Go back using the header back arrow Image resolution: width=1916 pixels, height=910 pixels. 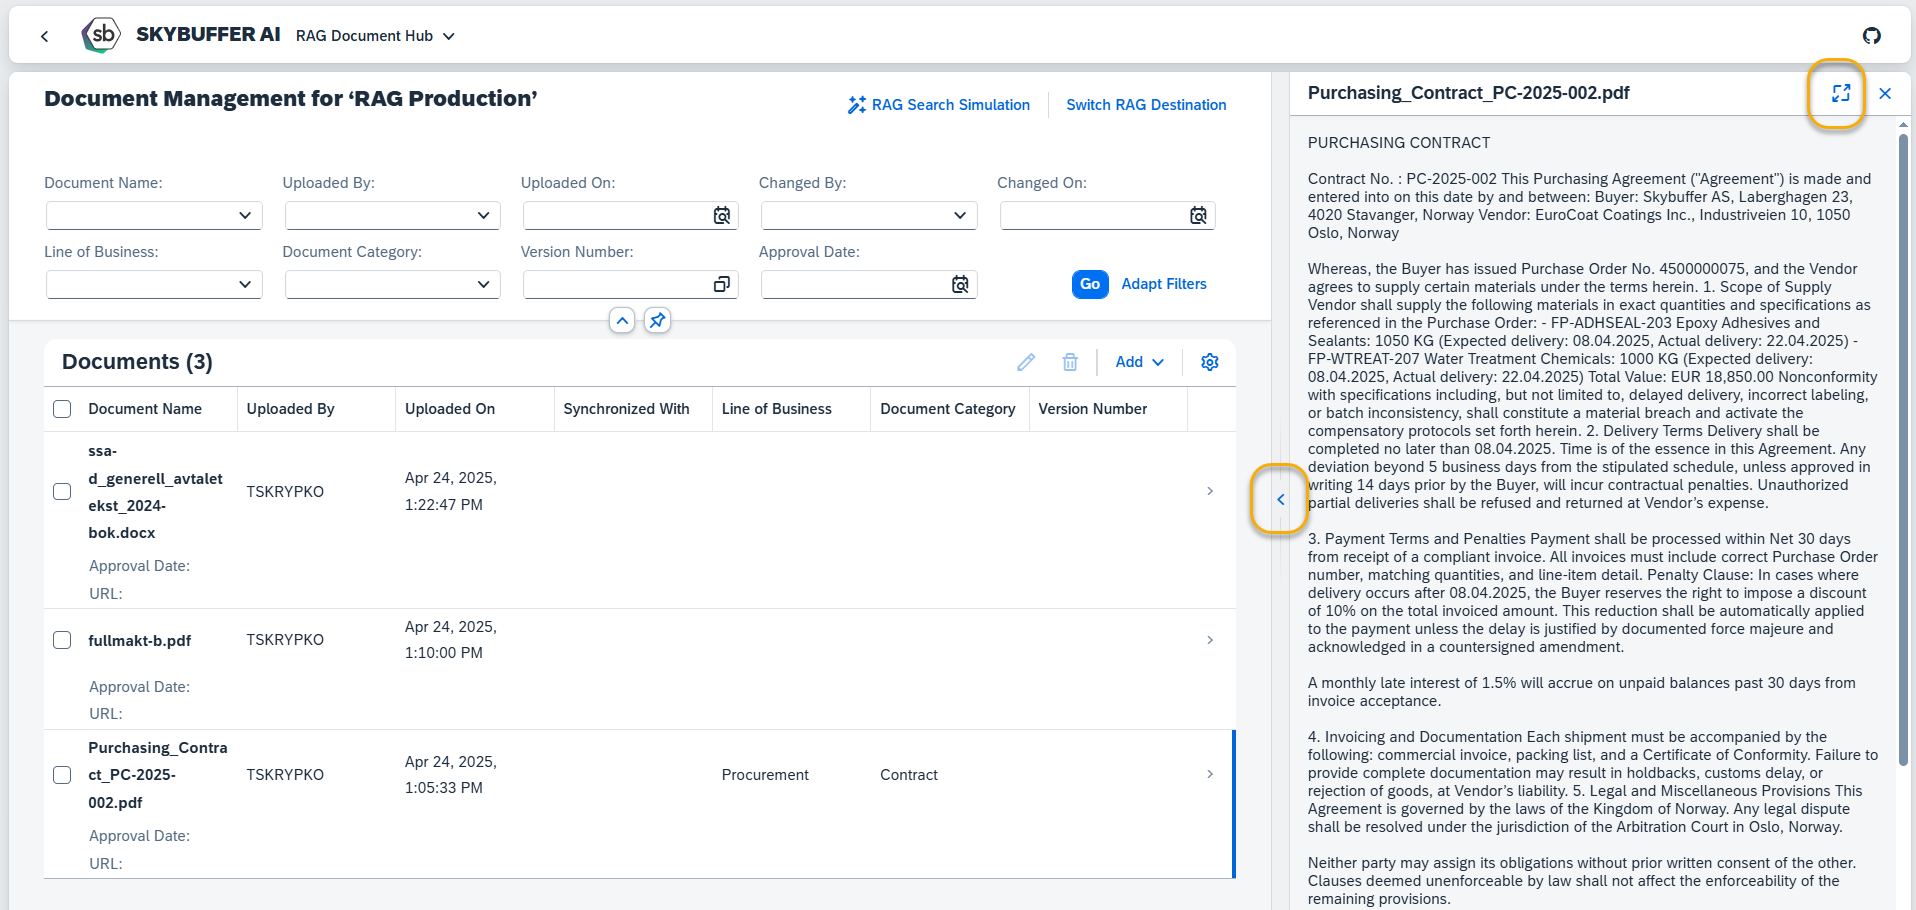(x=44, y=36)
